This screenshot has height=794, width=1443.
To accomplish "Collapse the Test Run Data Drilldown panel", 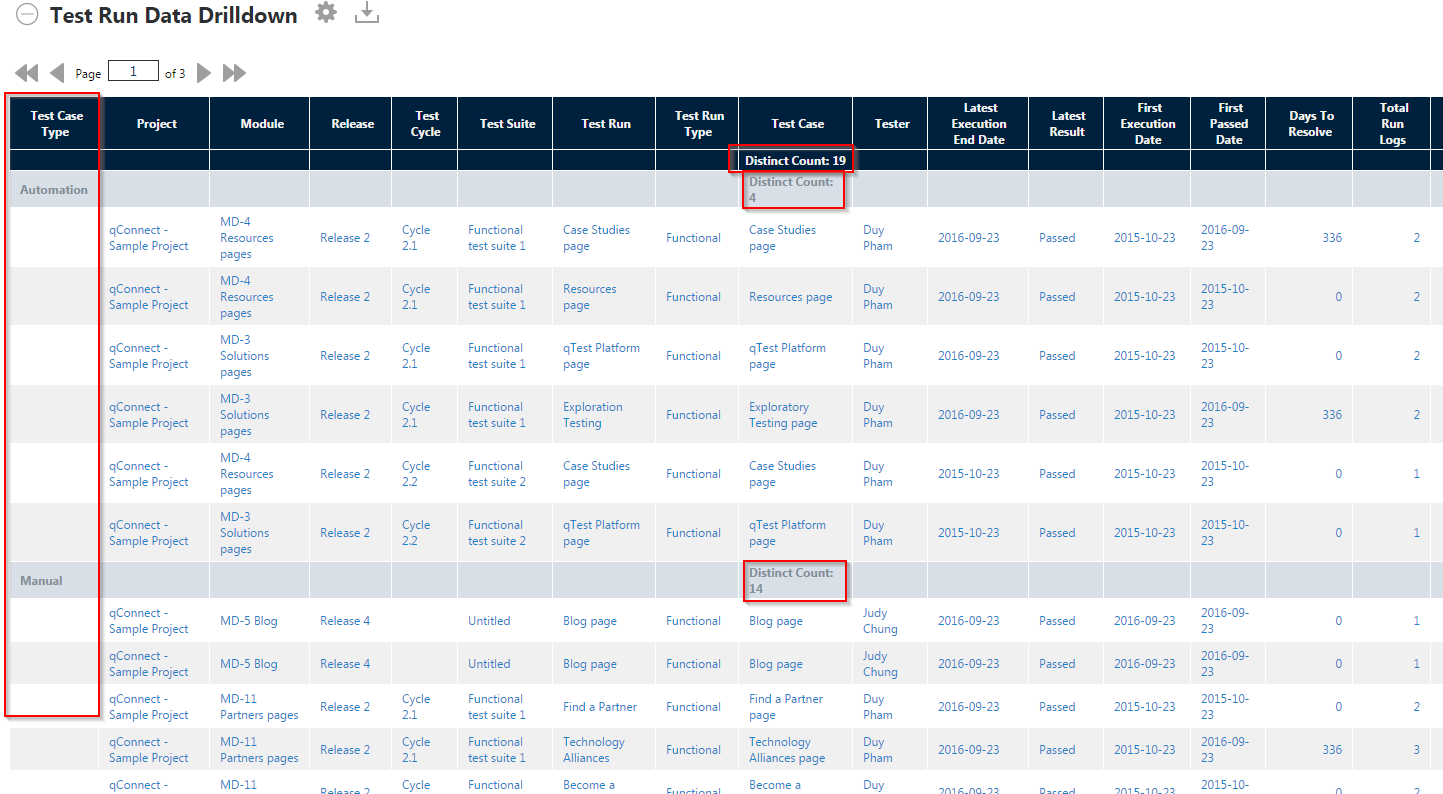I will (x=27, y=15).
